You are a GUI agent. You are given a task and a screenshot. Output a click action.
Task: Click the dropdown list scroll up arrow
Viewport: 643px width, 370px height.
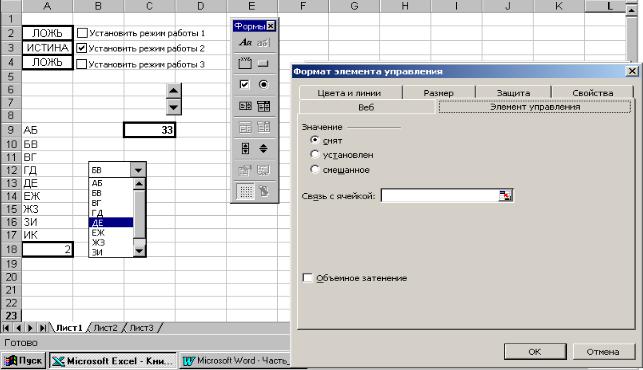click(139, 184)
